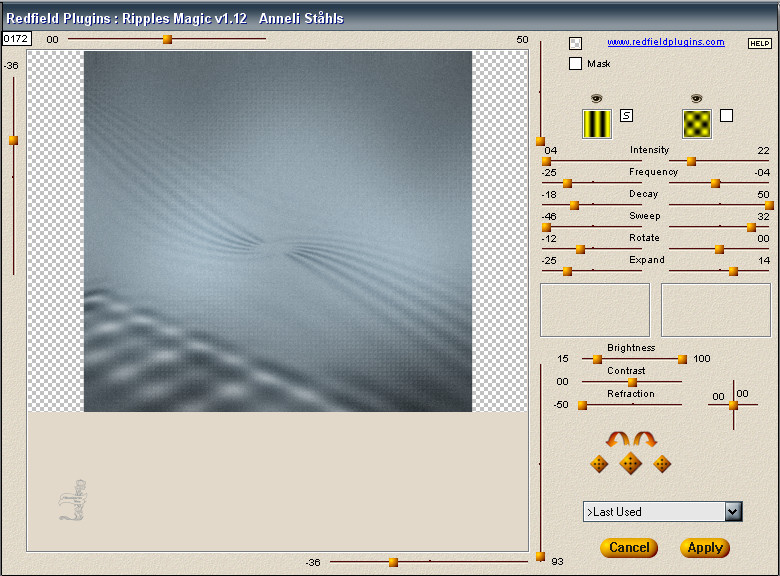780x576 pixels.
Task: Click the Apply button
Action: click(x=705, y=548)
